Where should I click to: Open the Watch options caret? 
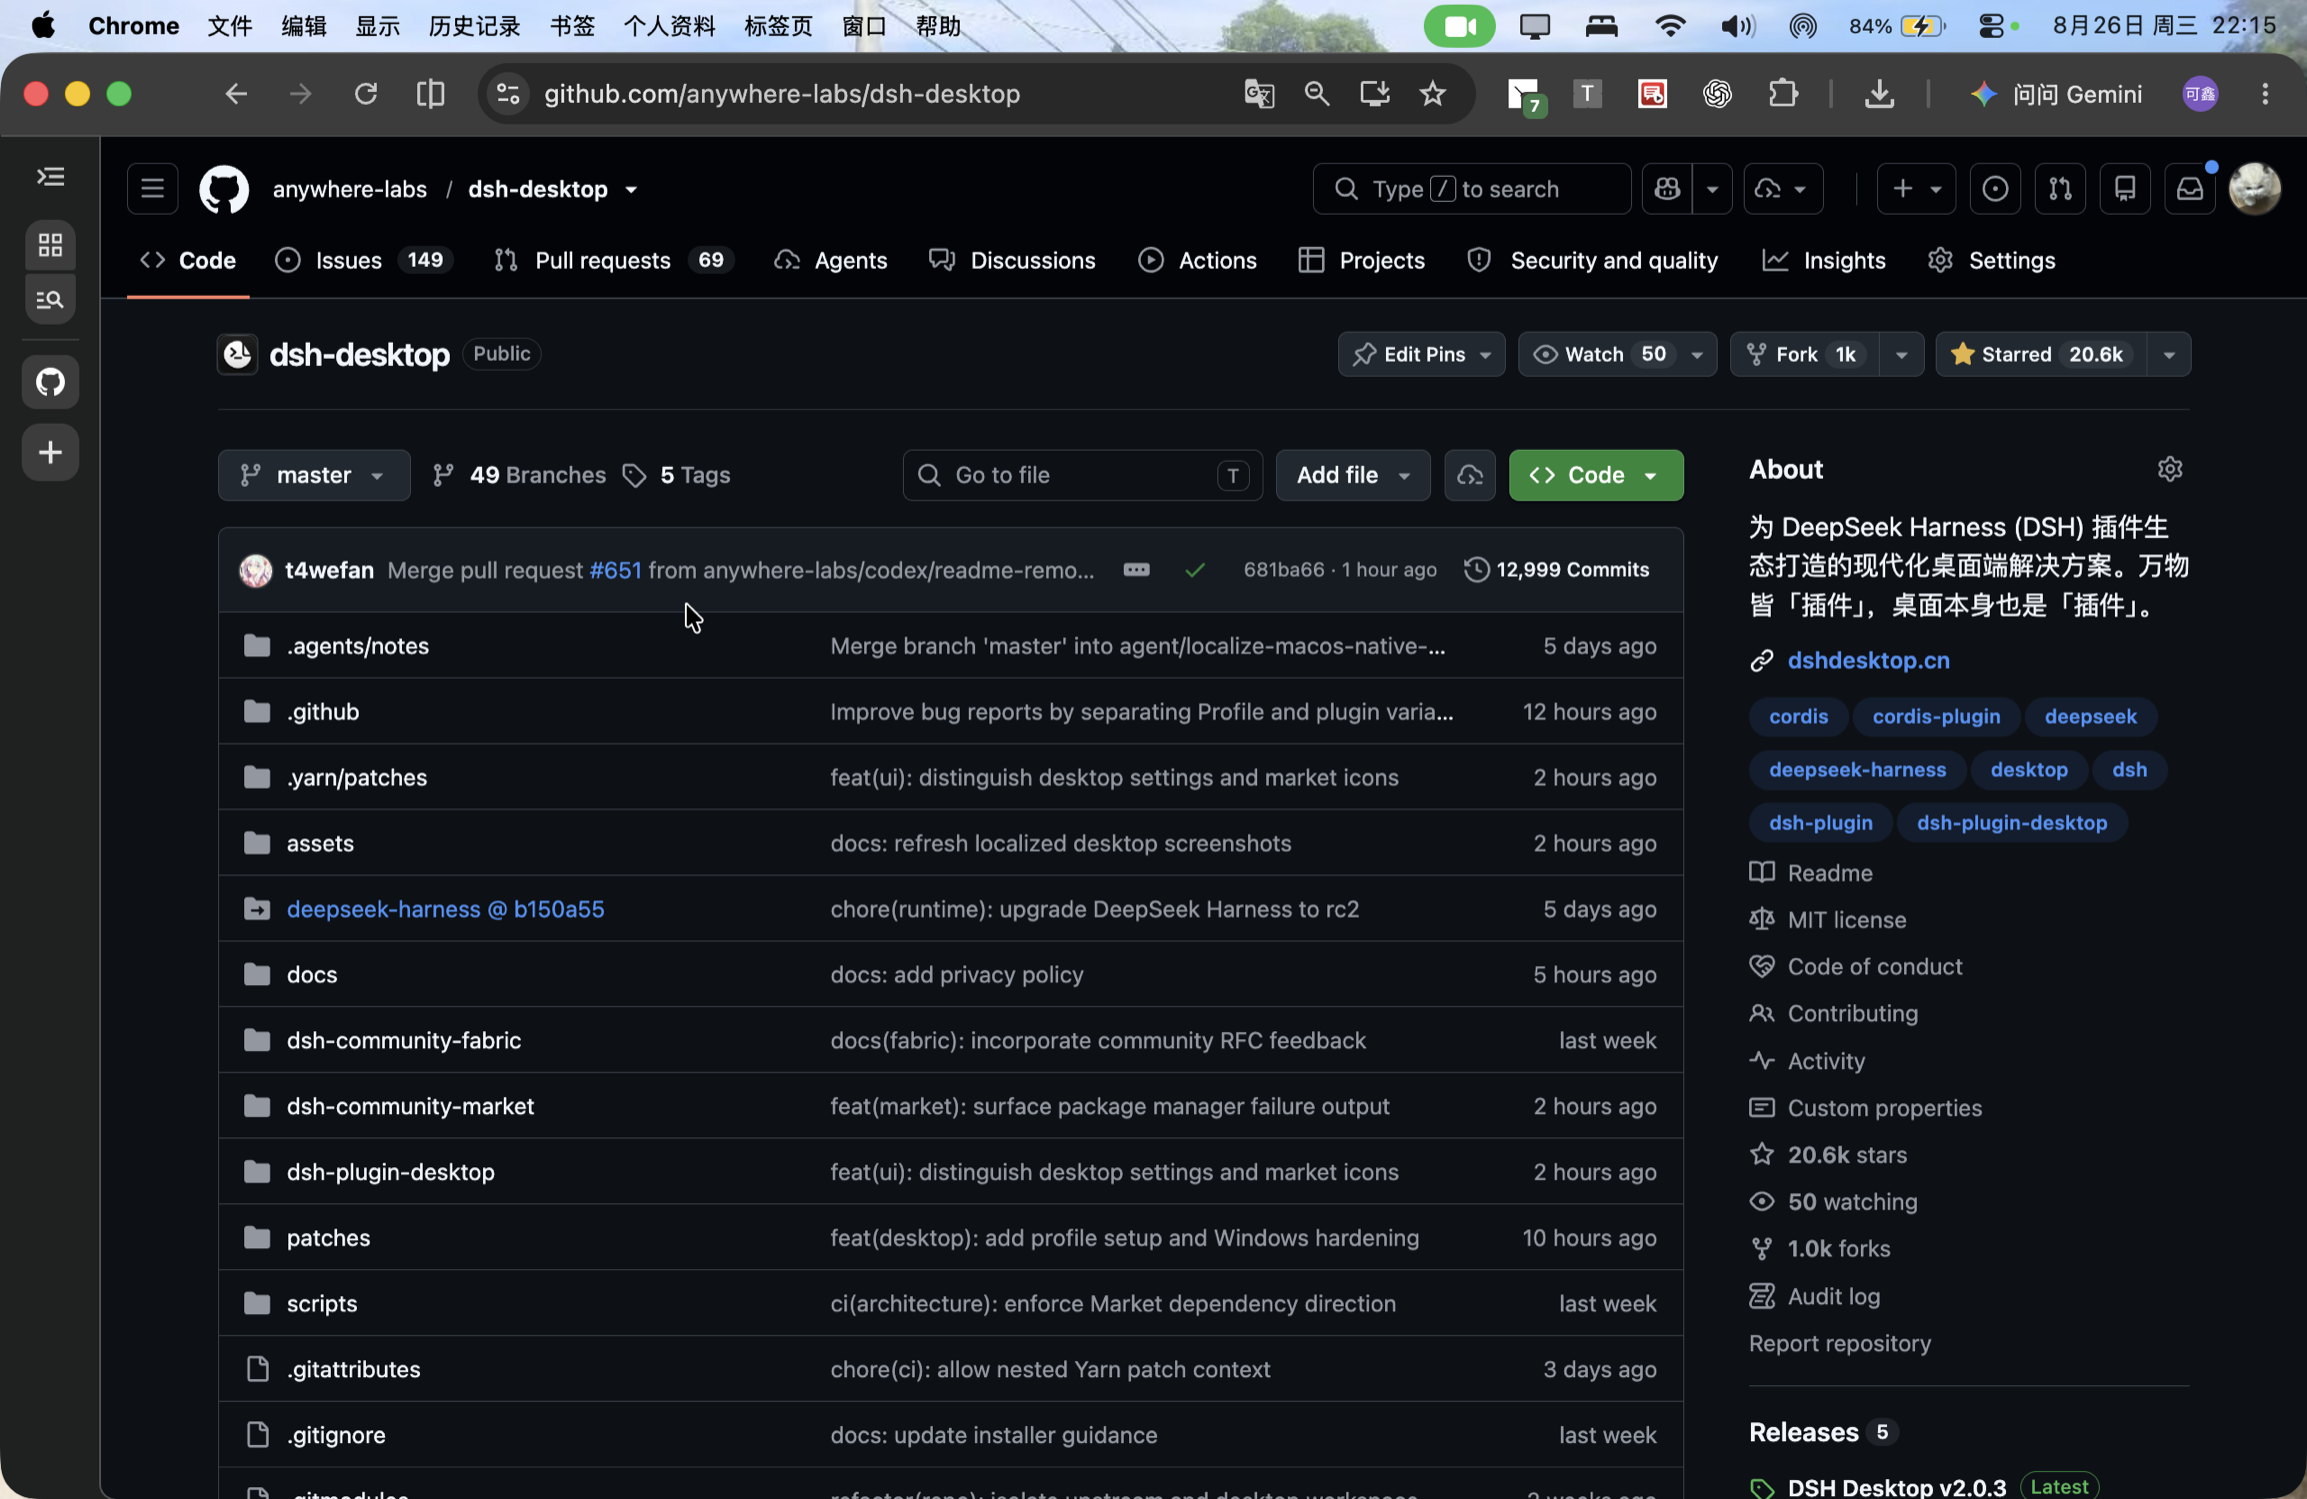(x=1697, y=354)
